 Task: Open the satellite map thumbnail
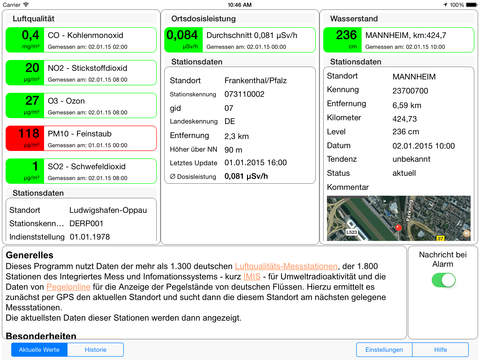point(399,218)
